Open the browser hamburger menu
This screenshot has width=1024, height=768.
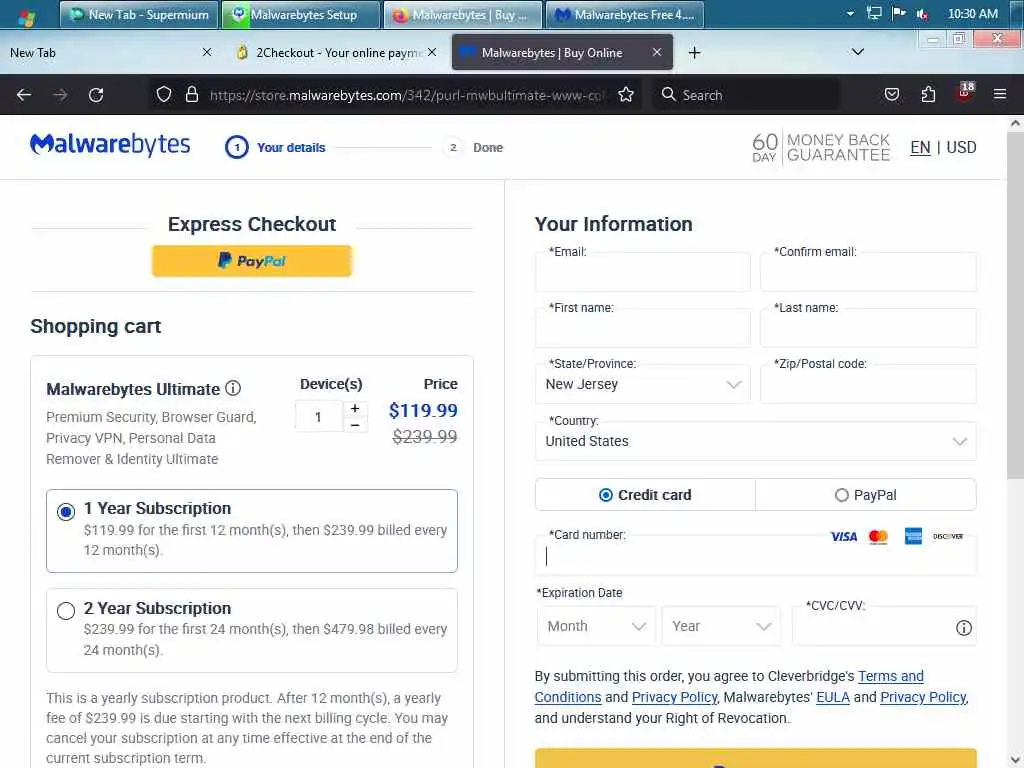1000,95
